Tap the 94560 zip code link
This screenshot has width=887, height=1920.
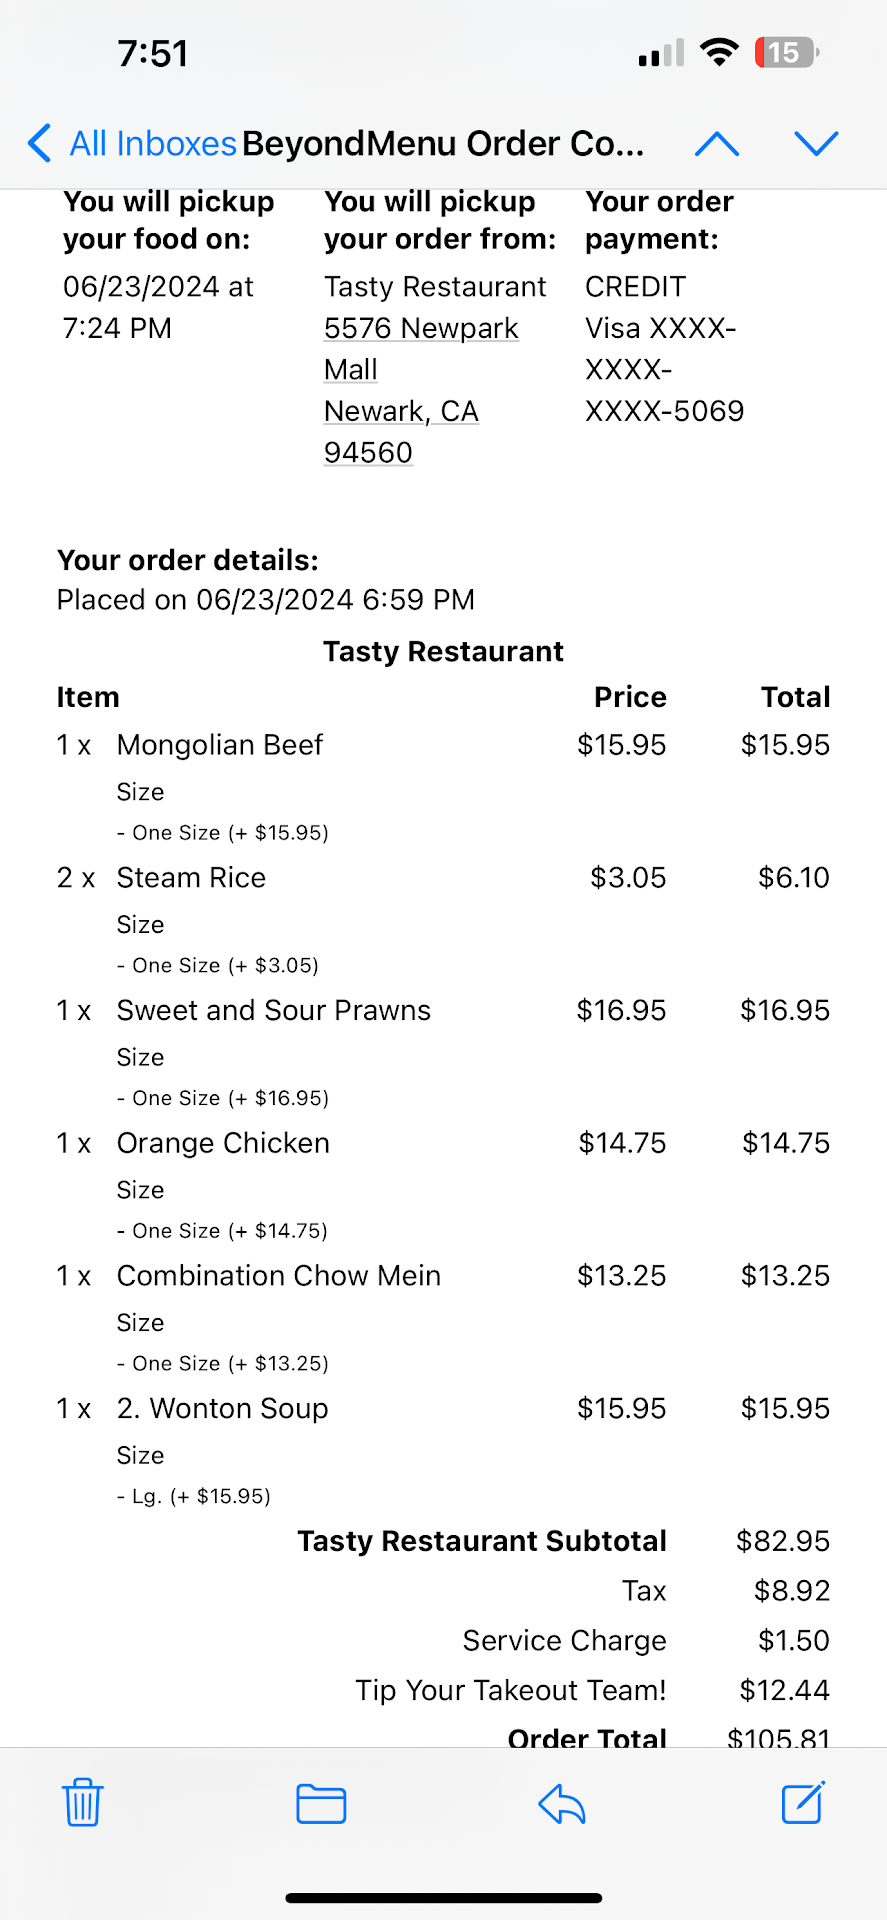[x=368, y=453]
